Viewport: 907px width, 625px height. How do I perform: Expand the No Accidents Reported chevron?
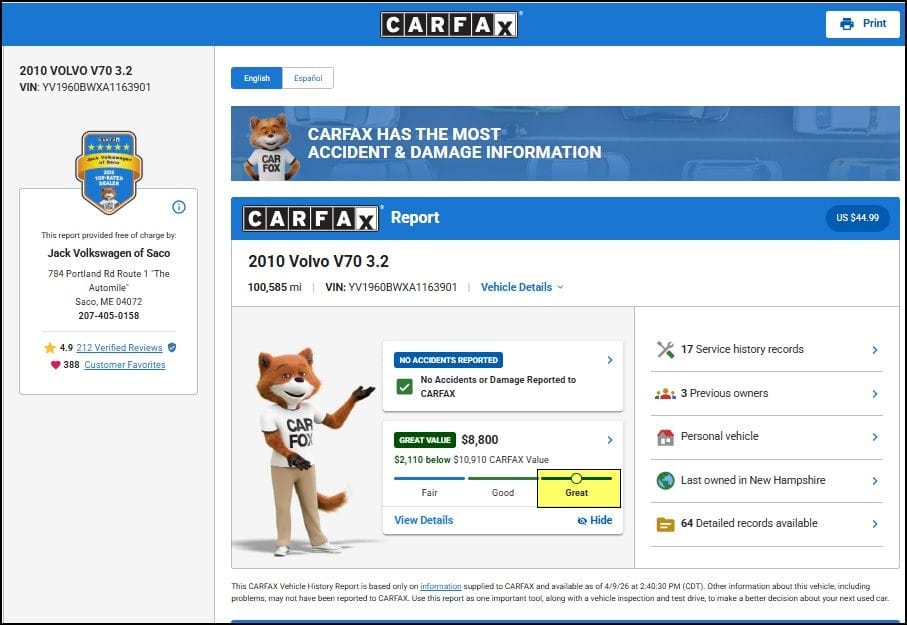[610, 360]
